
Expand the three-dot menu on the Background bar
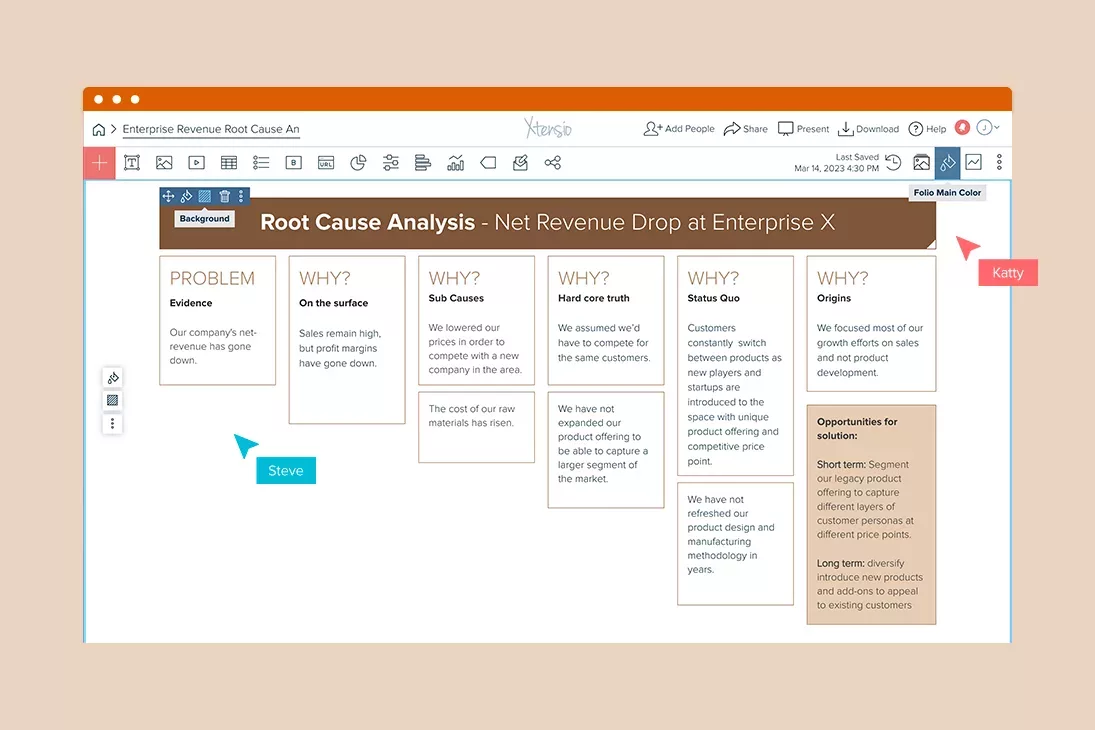(x=240, y=196)
